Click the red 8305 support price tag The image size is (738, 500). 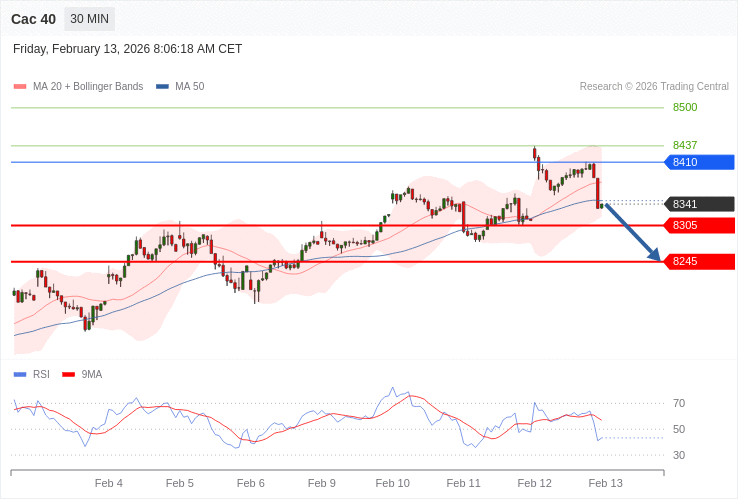tap(699, 225)
